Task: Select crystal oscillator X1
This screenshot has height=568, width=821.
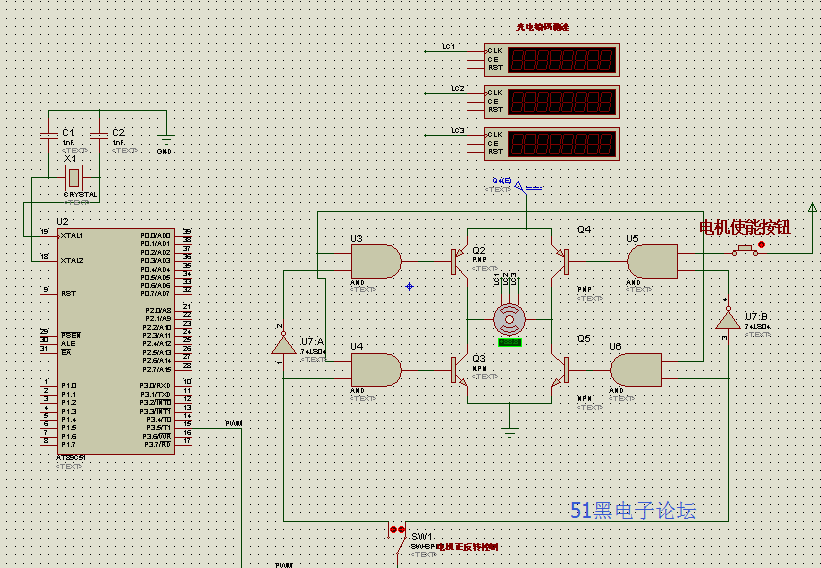Action: coord(74,178)
